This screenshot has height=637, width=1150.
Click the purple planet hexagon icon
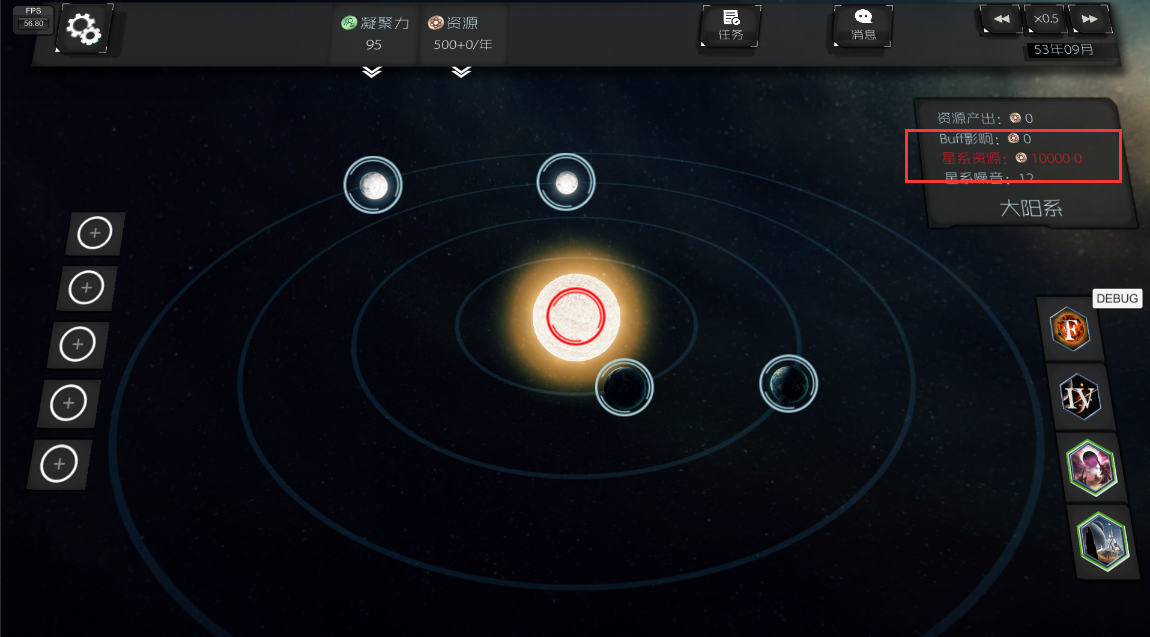tap(1090, 469)
